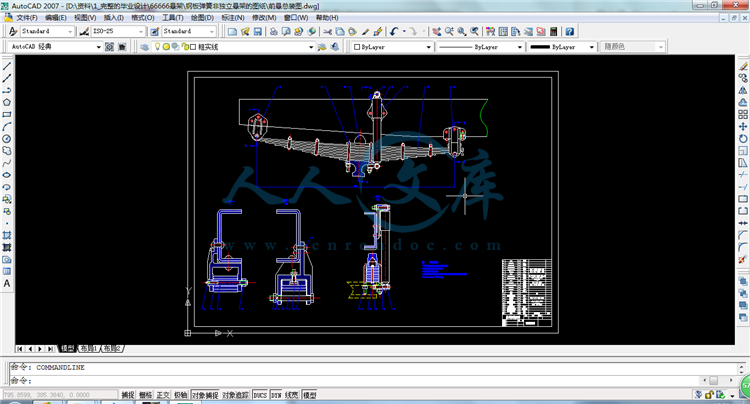Open the Tool Palettes icon
The height and width of the screenshot is (404, 750).
(x=515, y=32)
